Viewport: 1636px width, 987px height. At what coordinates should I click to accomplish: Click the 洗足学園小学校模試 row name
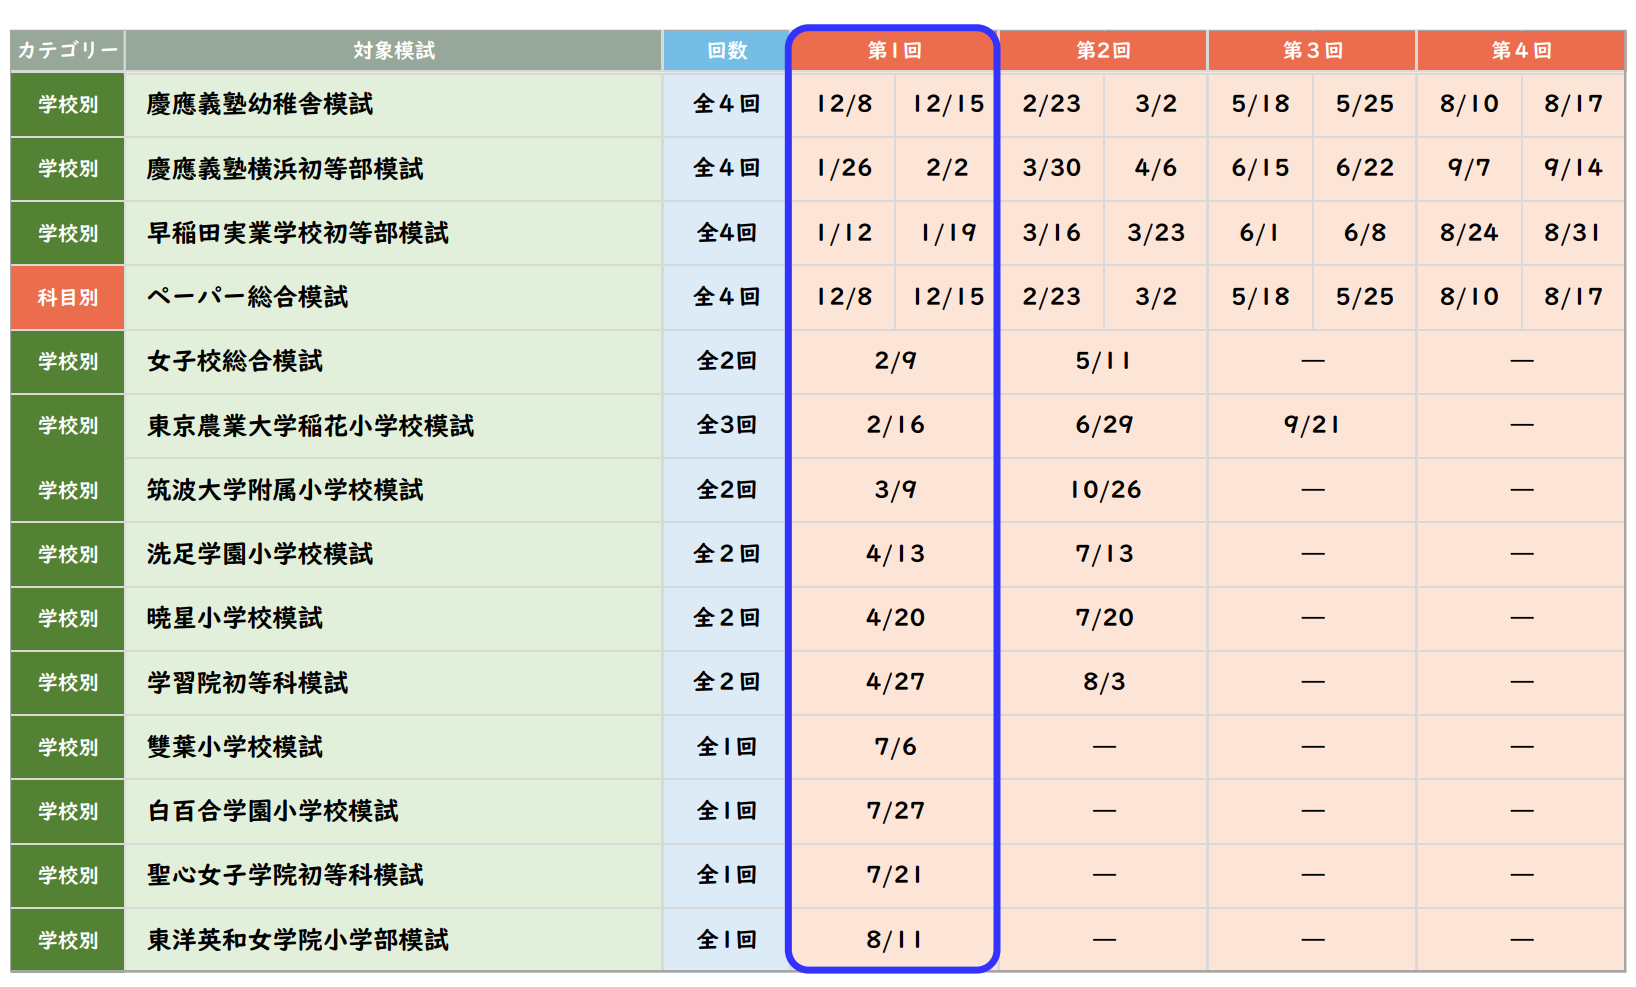[260, 554]
